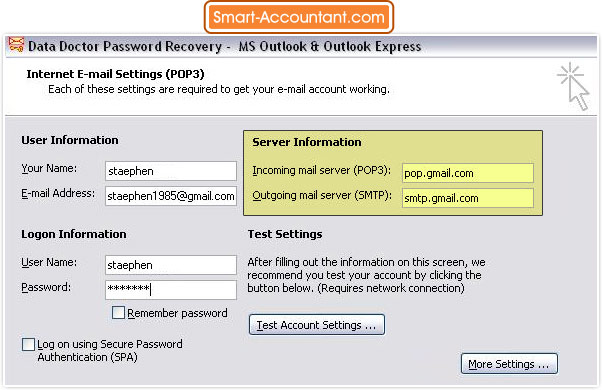
Task: Click the cursor wizard icon in the header
Action: point(573,86)
